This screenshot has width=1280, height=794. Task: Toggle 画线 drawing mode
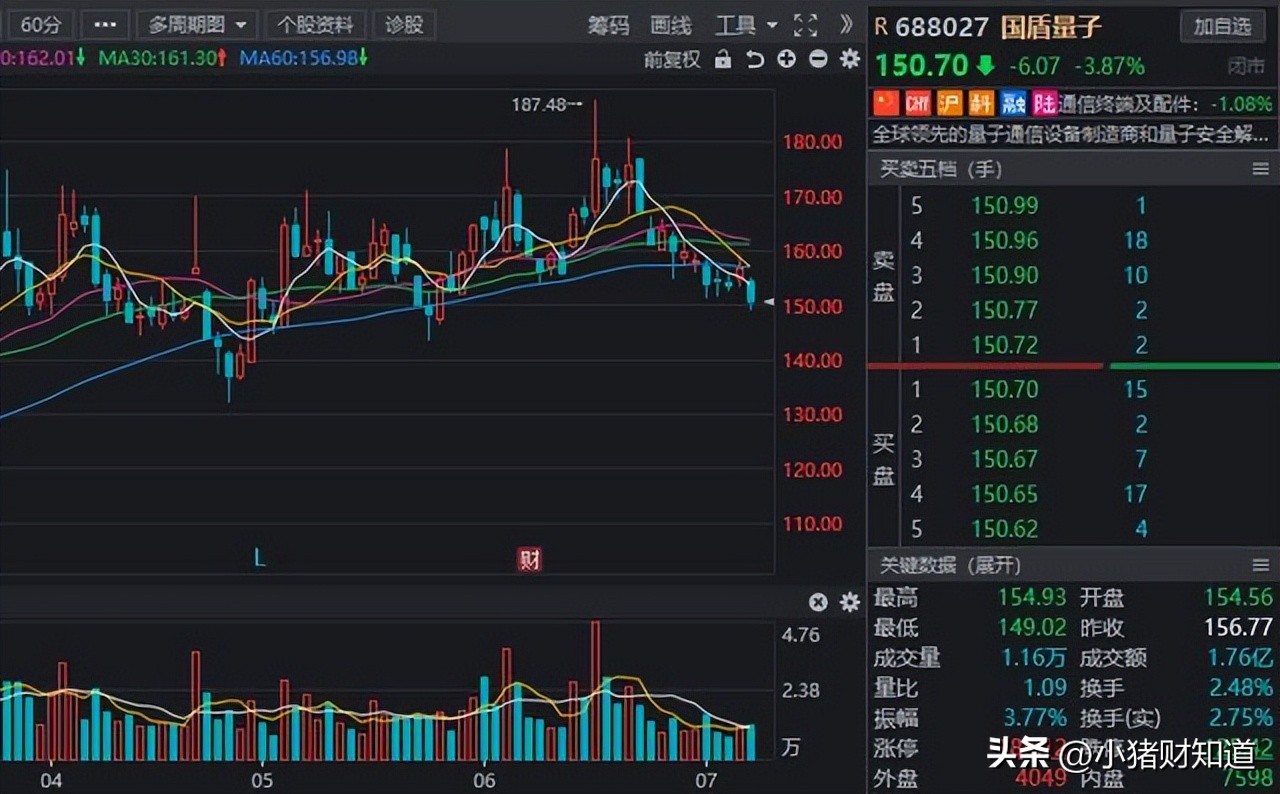click(x=671, y=25)
